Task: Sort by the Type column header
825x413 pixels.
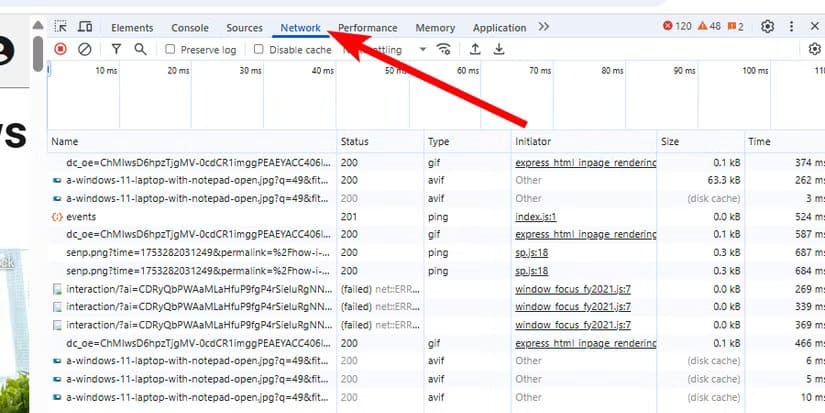Action: [x=467, y=142]
